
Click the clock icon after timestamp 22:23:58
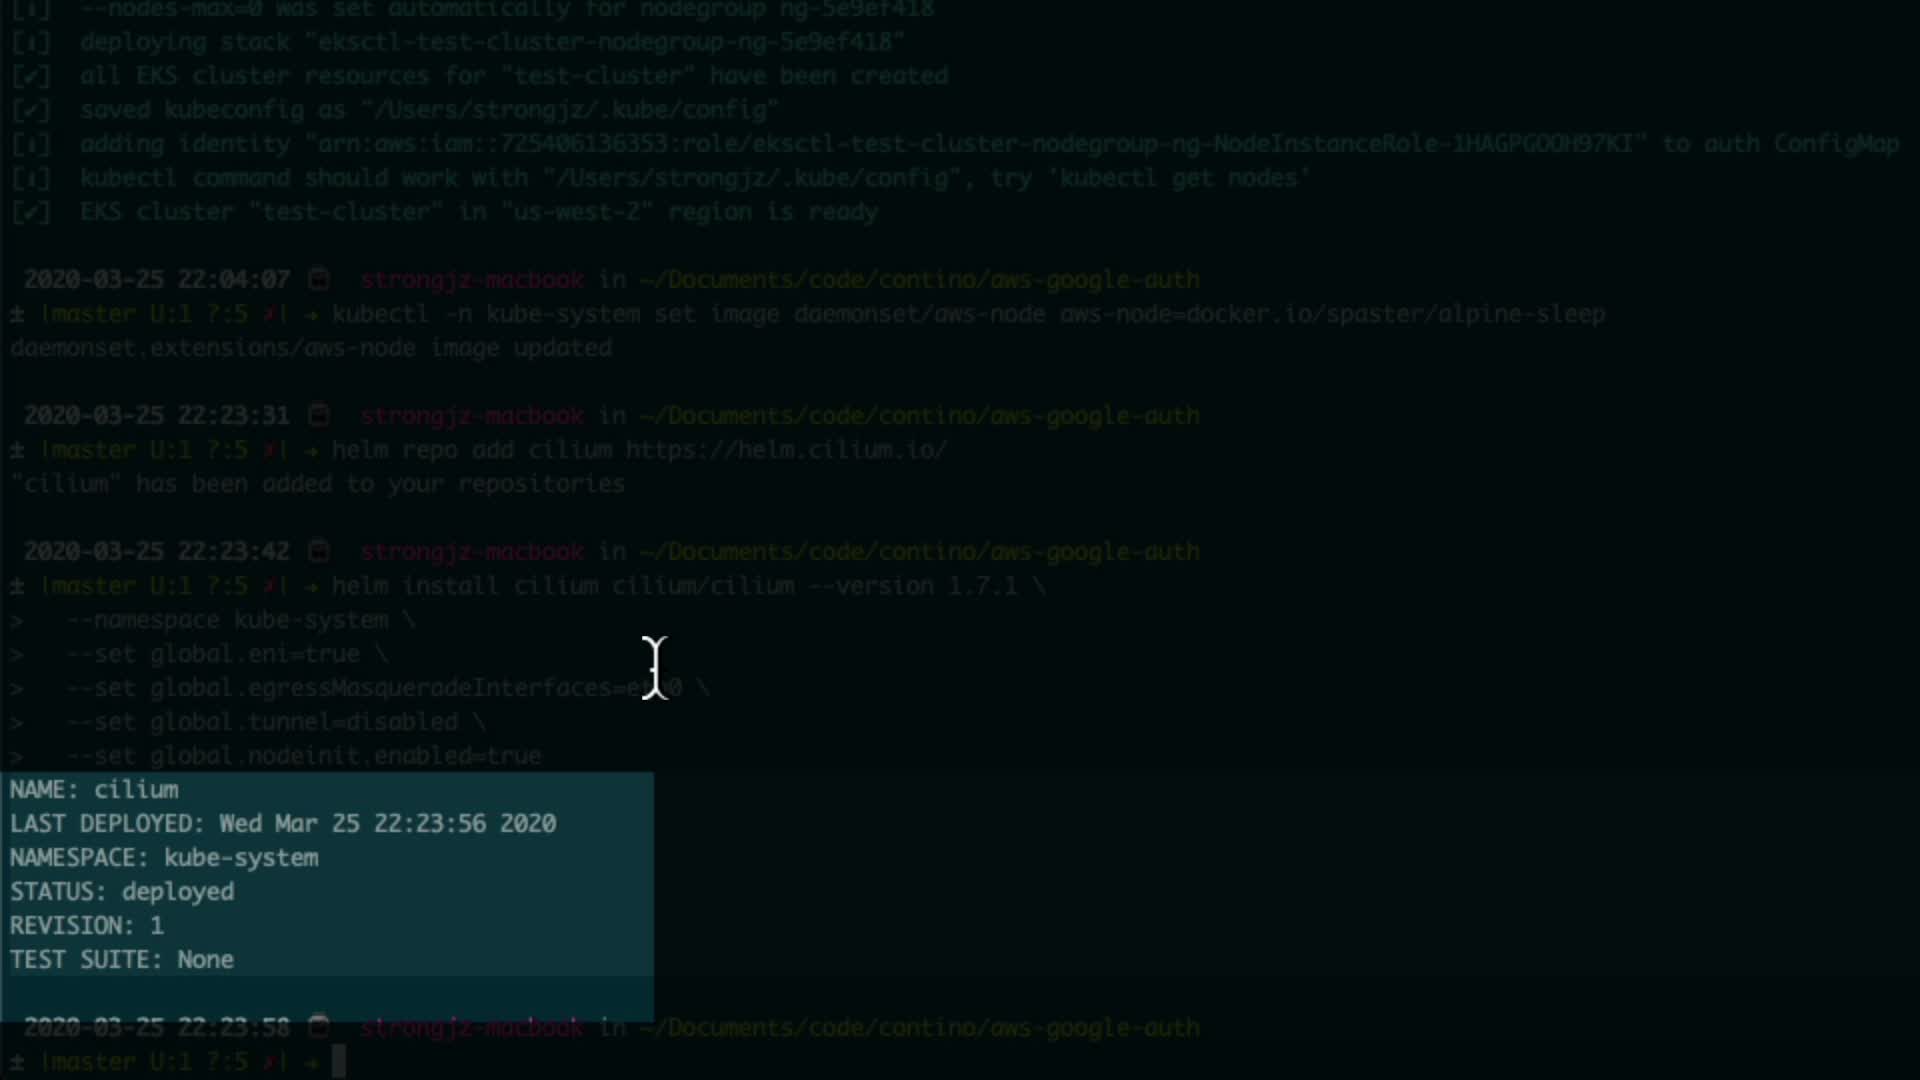point(319,1026)
